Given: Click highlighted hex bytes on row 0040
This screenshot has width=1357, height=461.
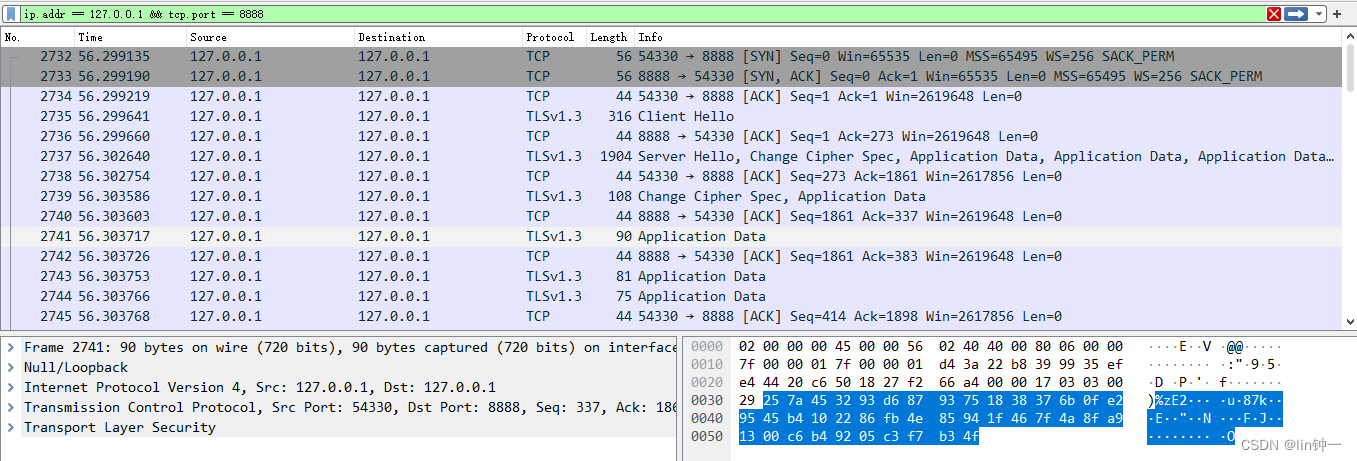Looking at the screenshot, I should [930, 419].
